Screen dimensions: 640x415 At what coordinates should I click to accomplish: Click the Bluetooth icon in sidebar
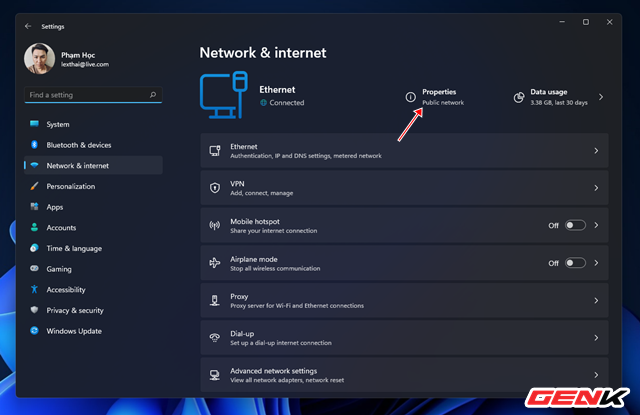[34, 145]
